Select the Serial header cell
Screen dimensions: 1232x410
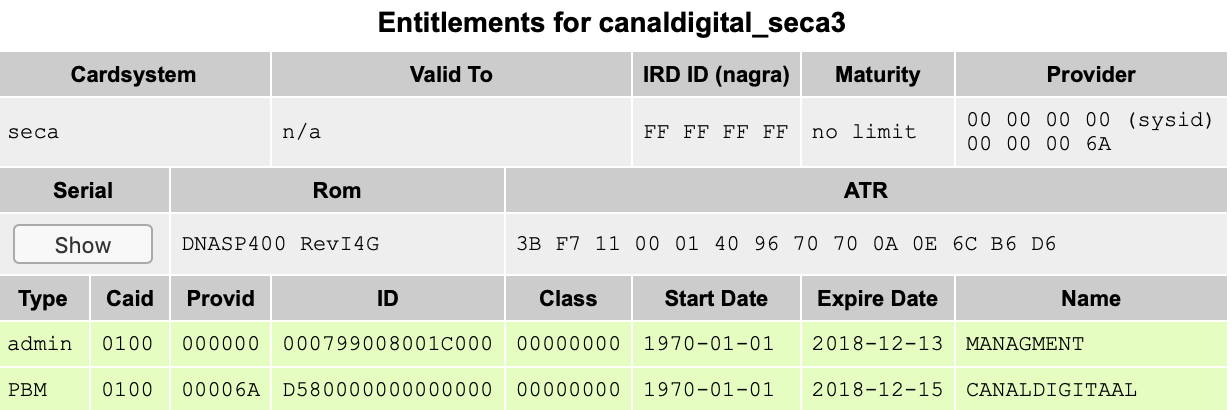pos(83,190)
